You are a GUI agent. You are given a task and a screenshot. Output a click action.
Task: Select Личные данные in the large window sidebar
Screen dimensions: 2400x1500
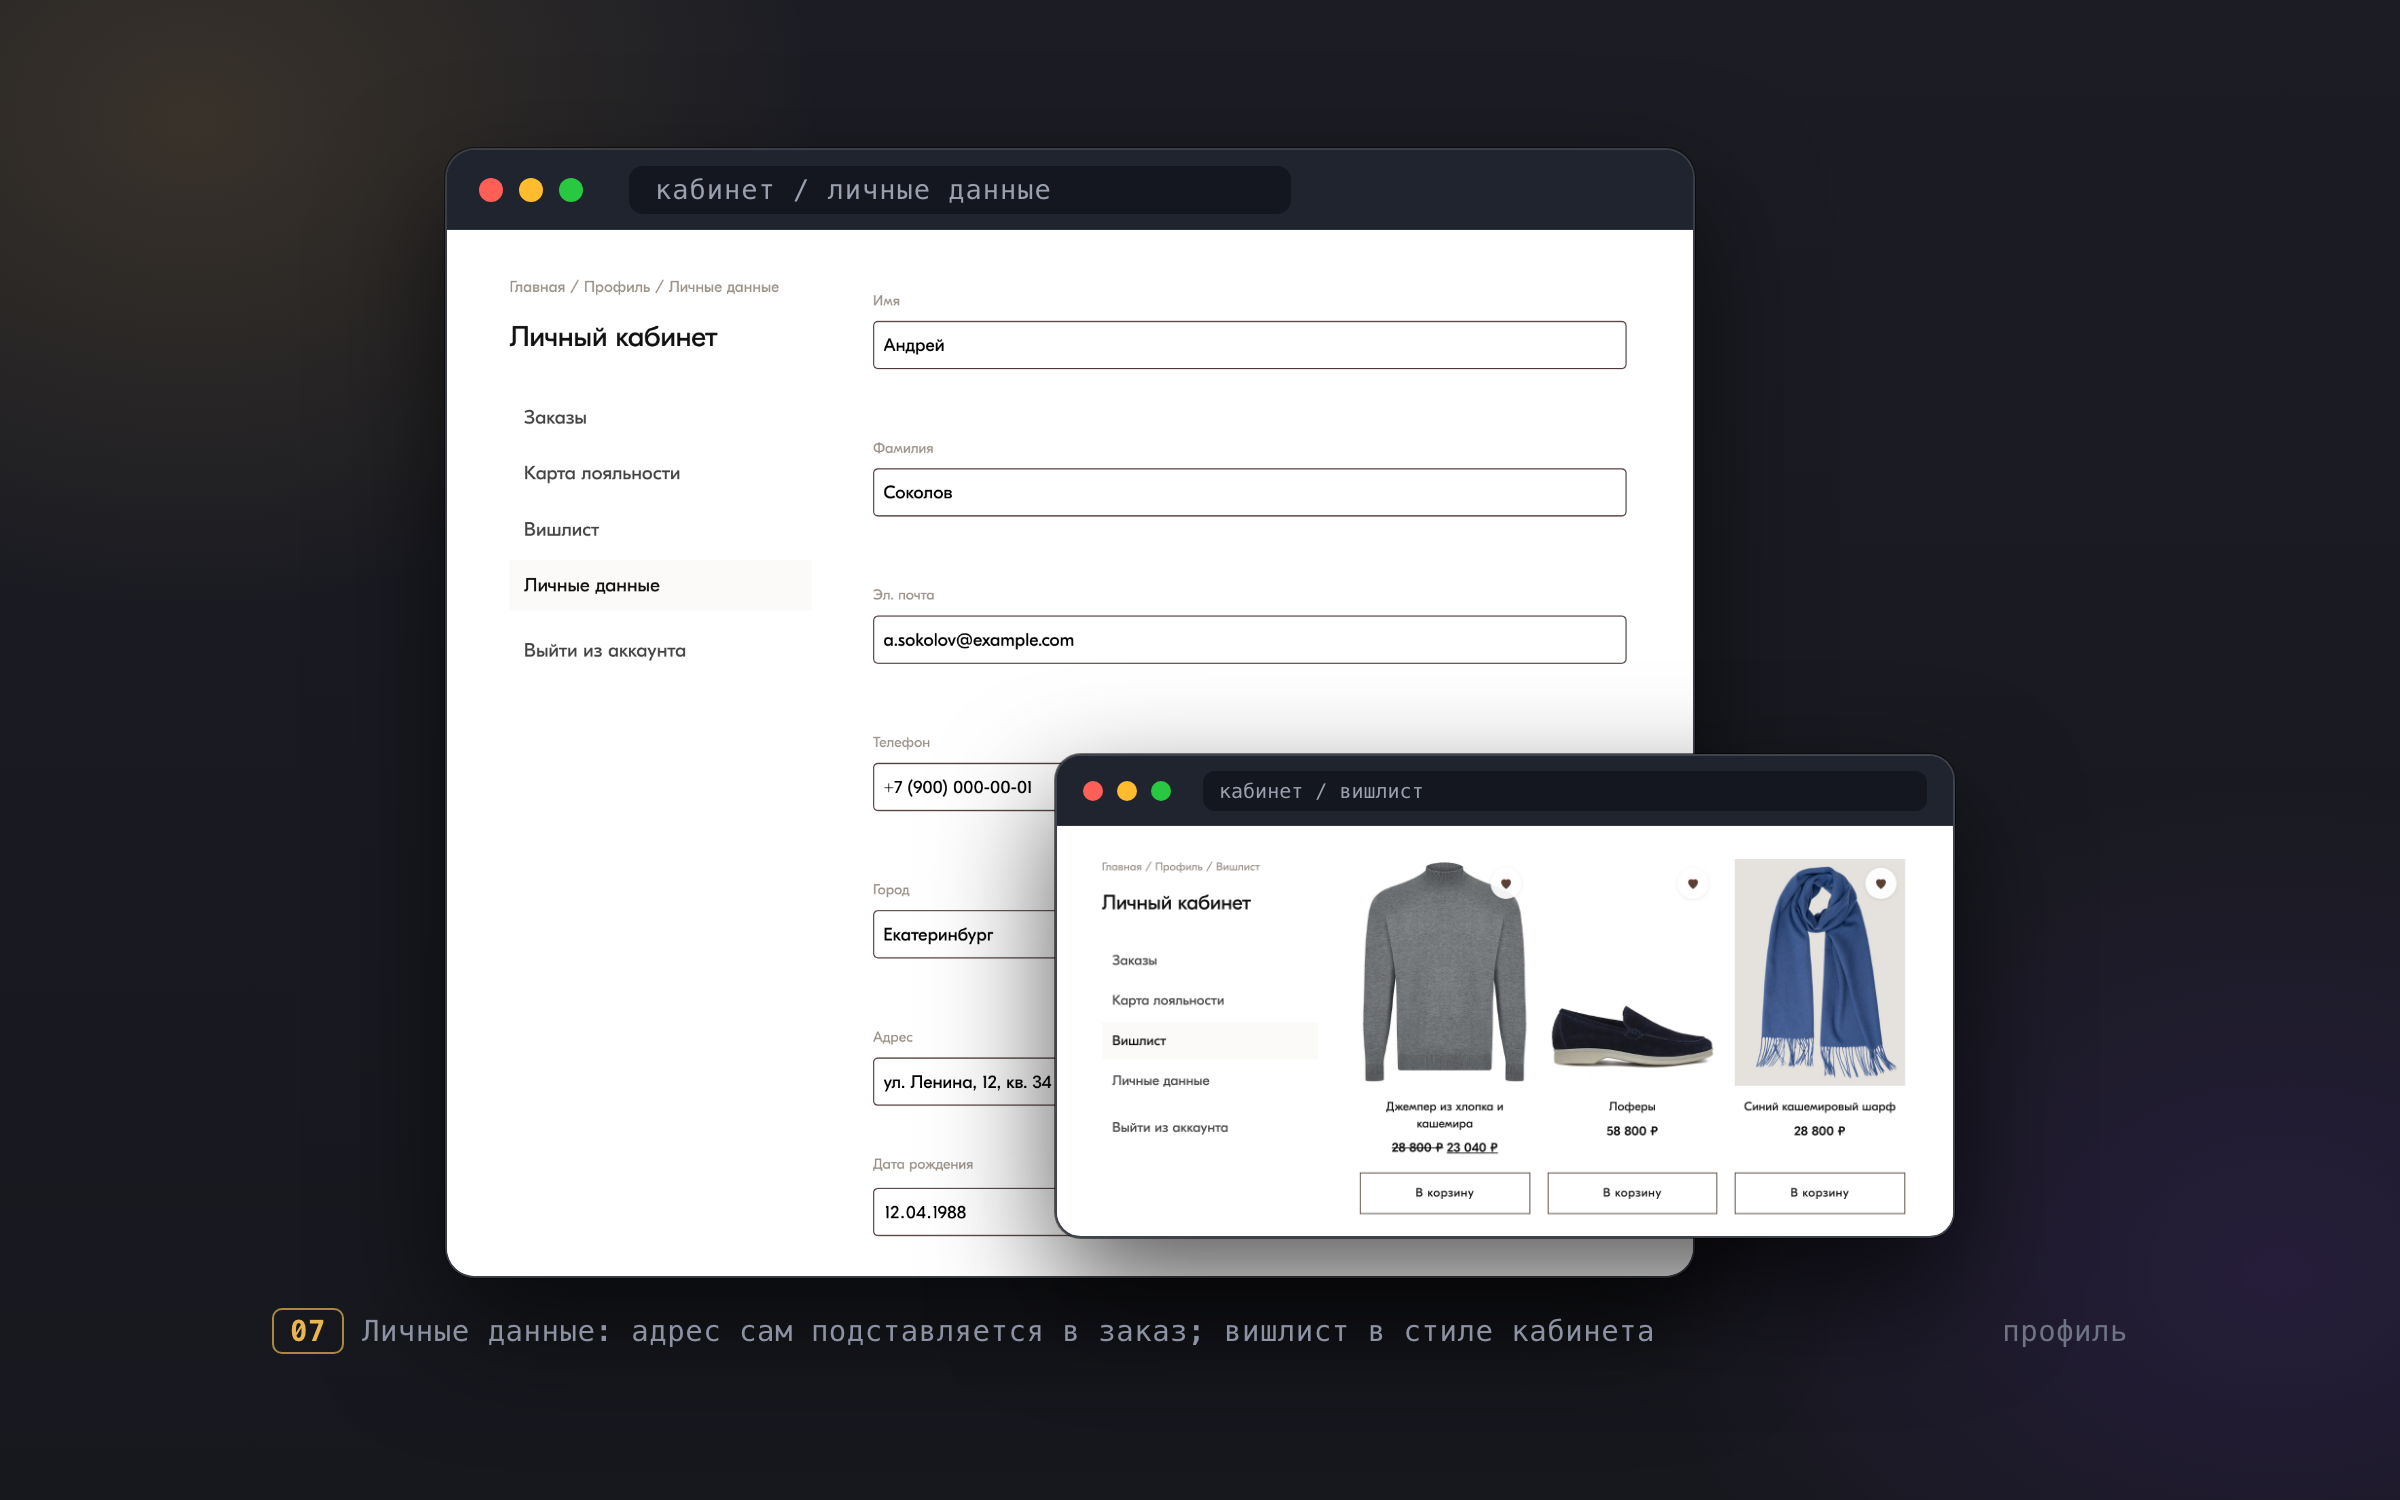660,586
